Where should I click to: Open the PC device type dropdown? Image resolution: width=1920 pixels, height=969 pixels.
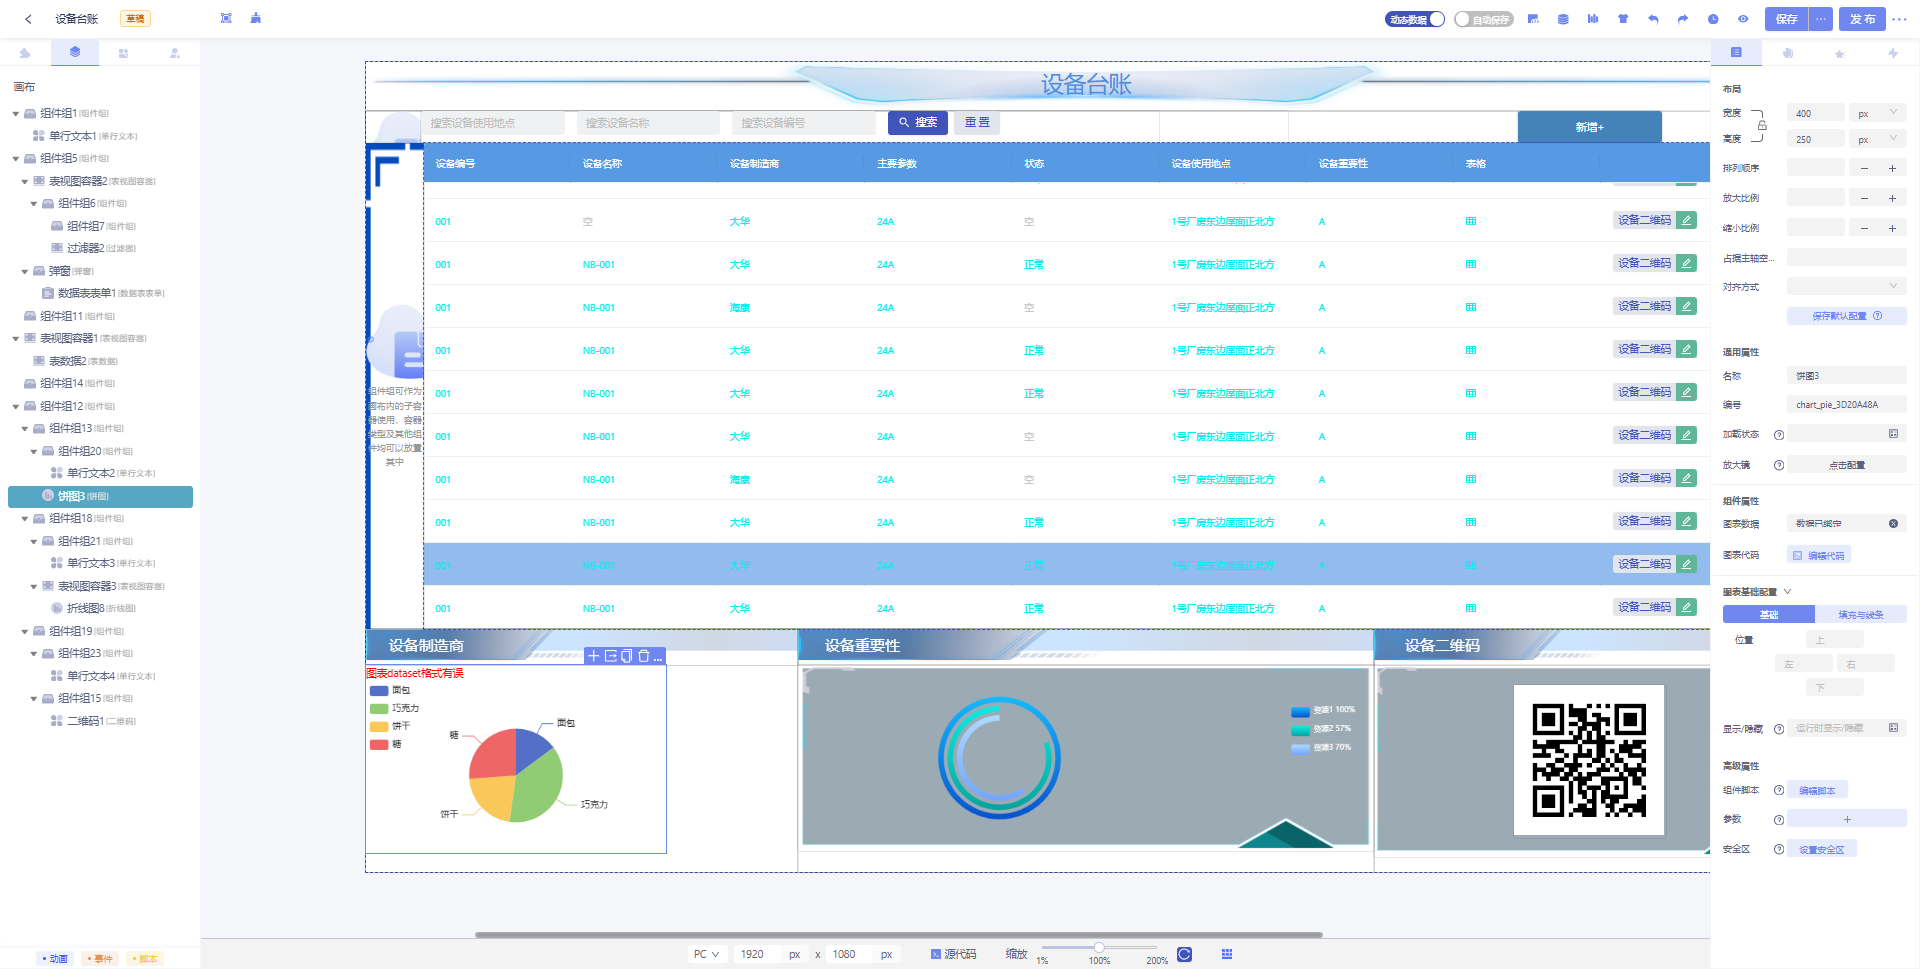pos(706,954)
